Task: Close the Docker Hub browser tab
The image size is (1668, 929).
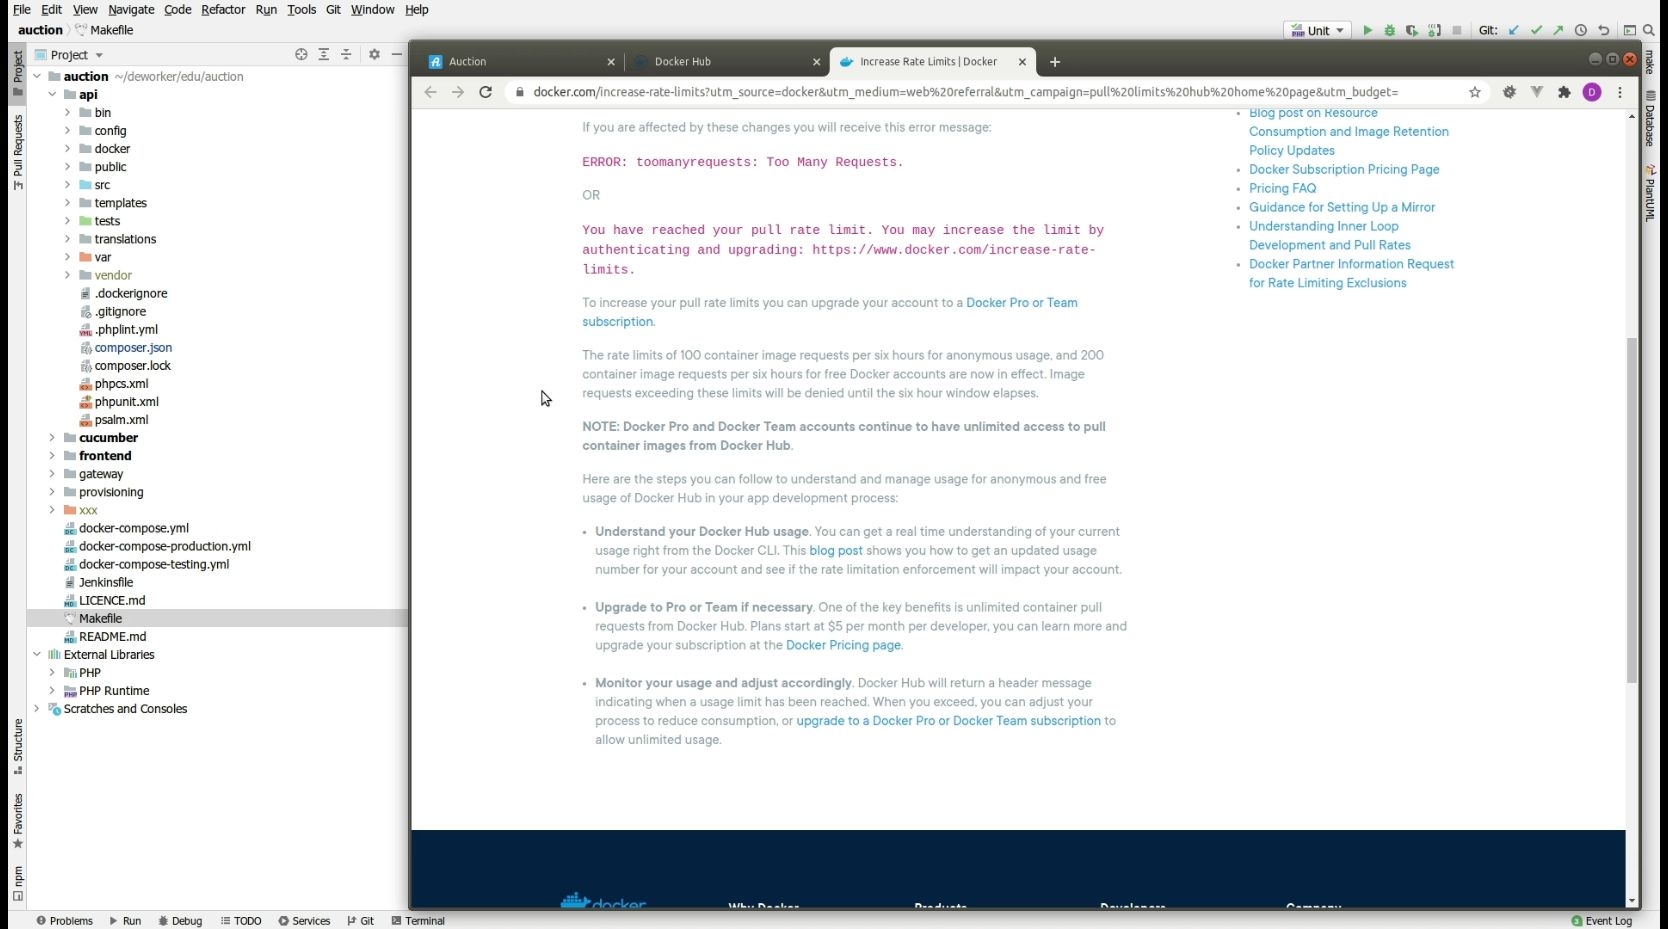Action: click(x=817, y=62)
